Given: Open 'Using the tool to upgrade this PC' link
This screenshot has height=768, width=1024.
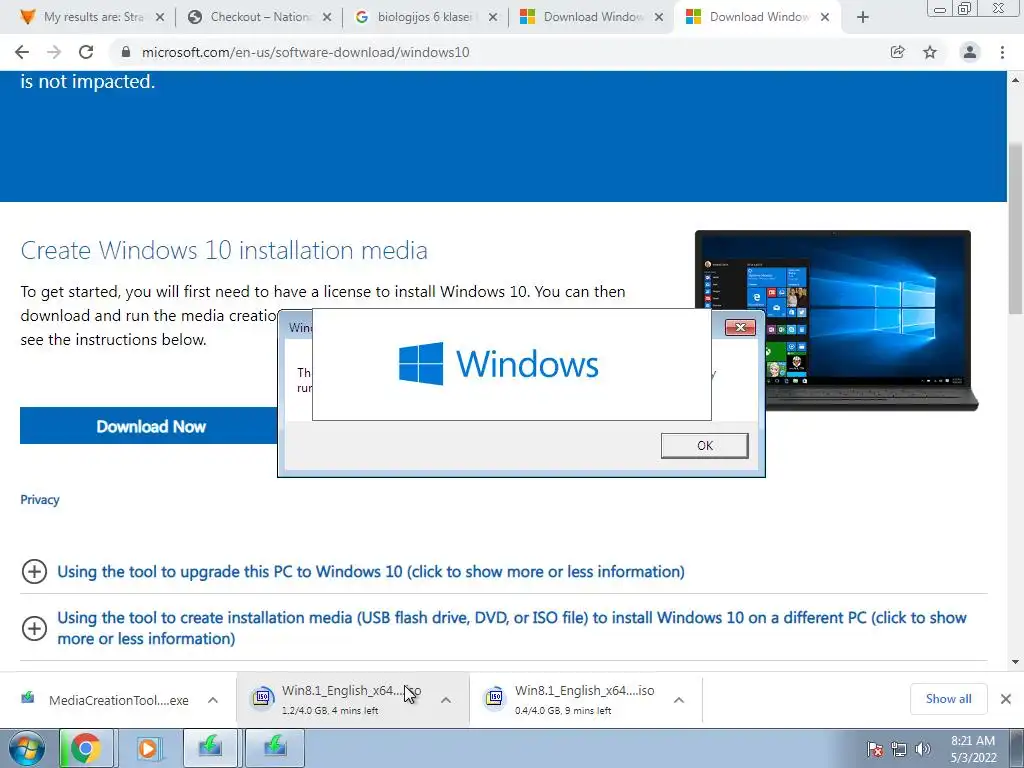Looking at the screenshot, I should (x=371, y=571).
